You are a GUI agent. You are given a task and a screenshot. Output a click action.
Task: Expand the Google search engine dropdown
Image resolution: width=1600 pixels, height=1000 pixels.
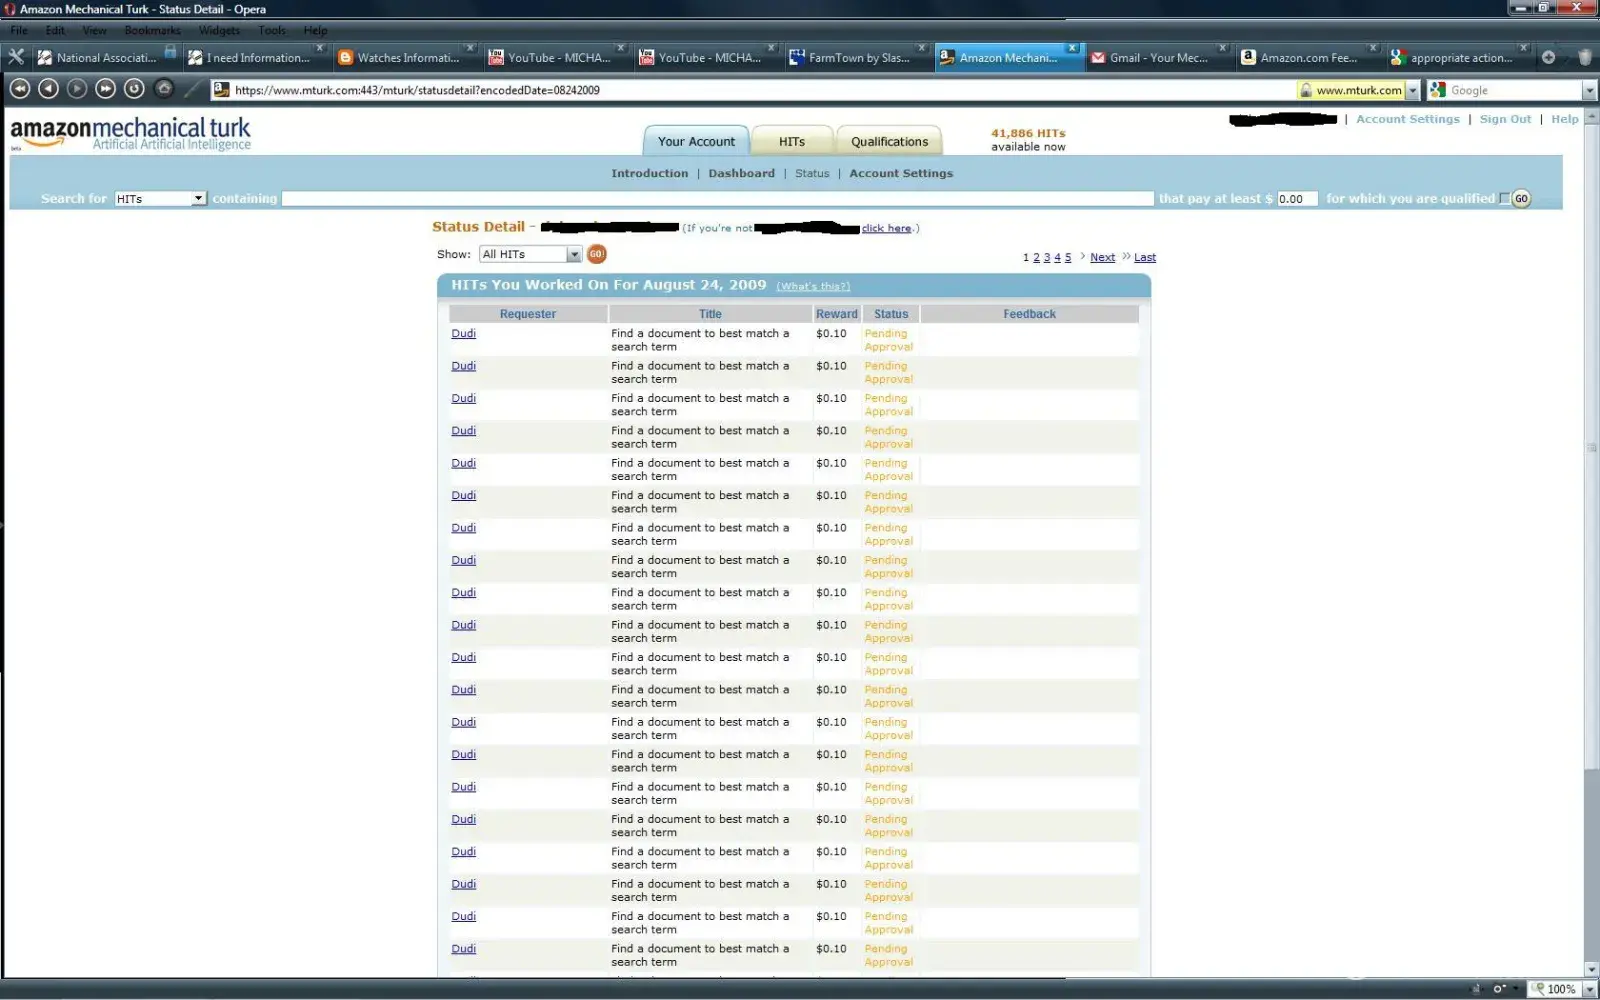point(1589,90)
